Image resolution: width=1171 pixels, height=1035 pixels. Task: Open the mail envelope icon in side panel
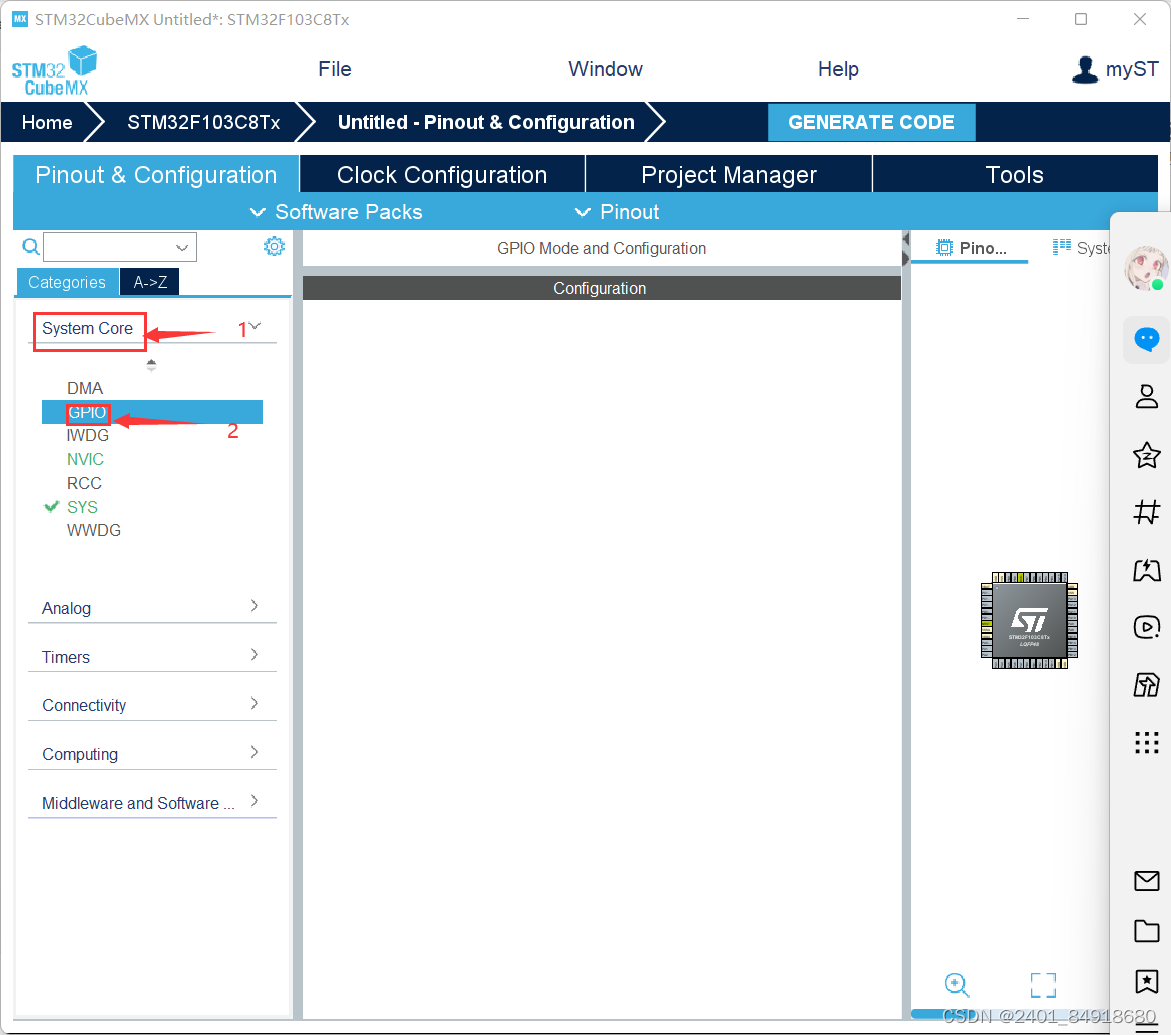click(x=1146, y=881)
